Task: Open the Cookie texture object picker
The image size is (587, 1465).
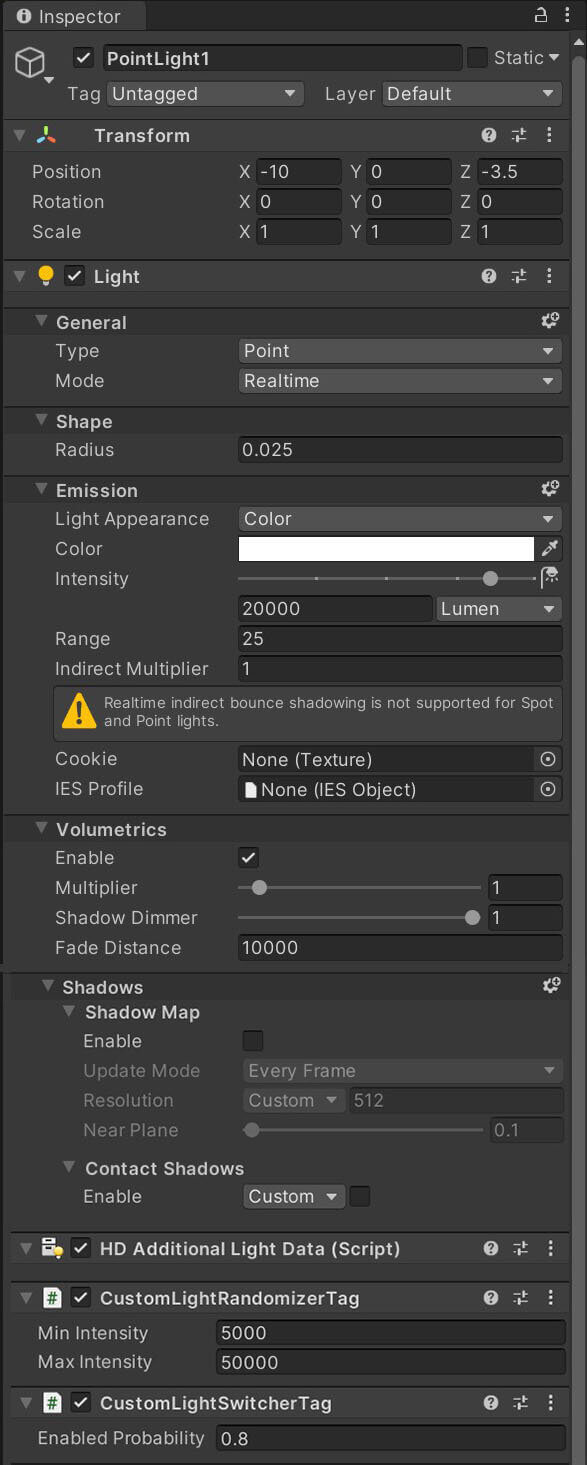Action: 548,759
